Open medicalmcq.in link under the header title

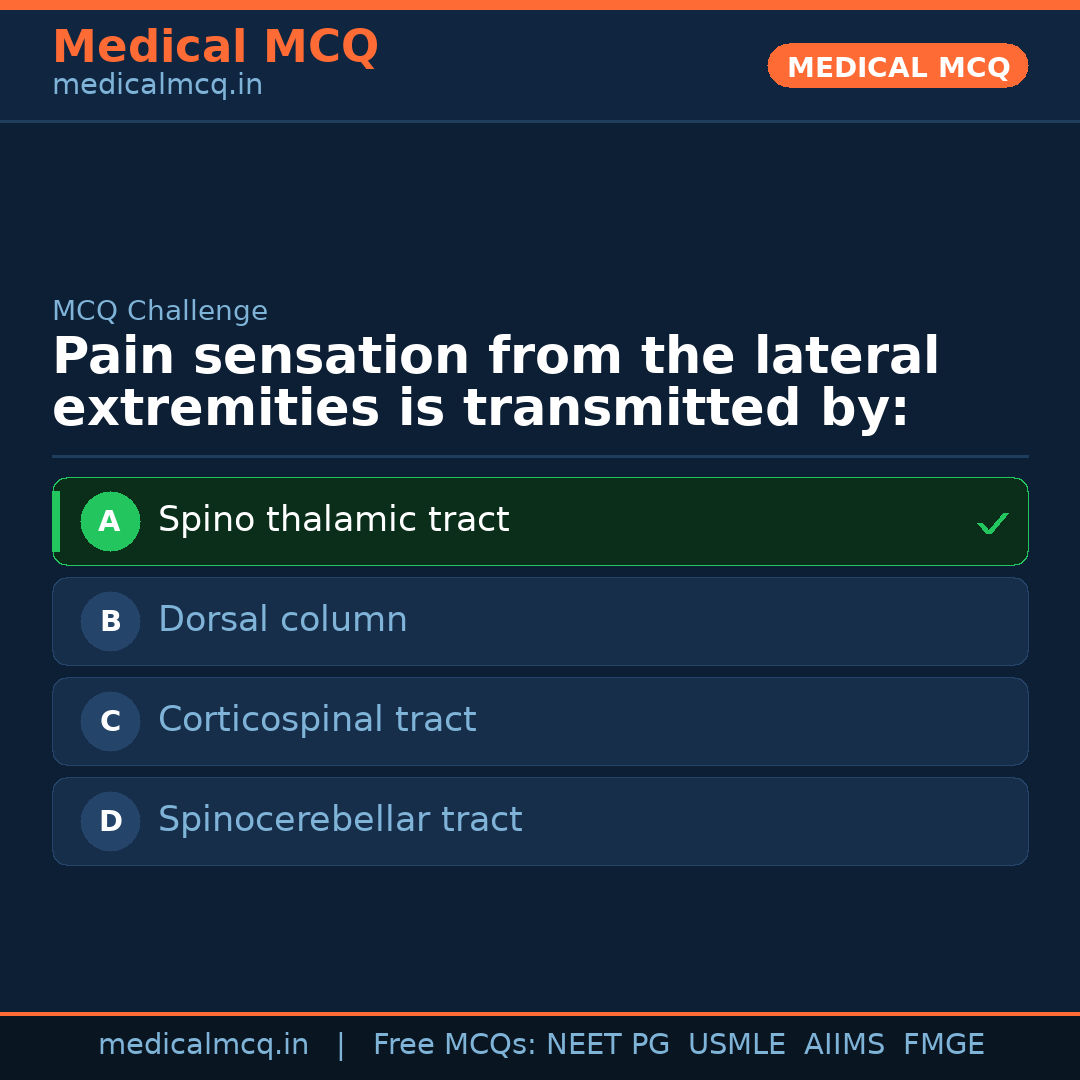coord(157,86)
